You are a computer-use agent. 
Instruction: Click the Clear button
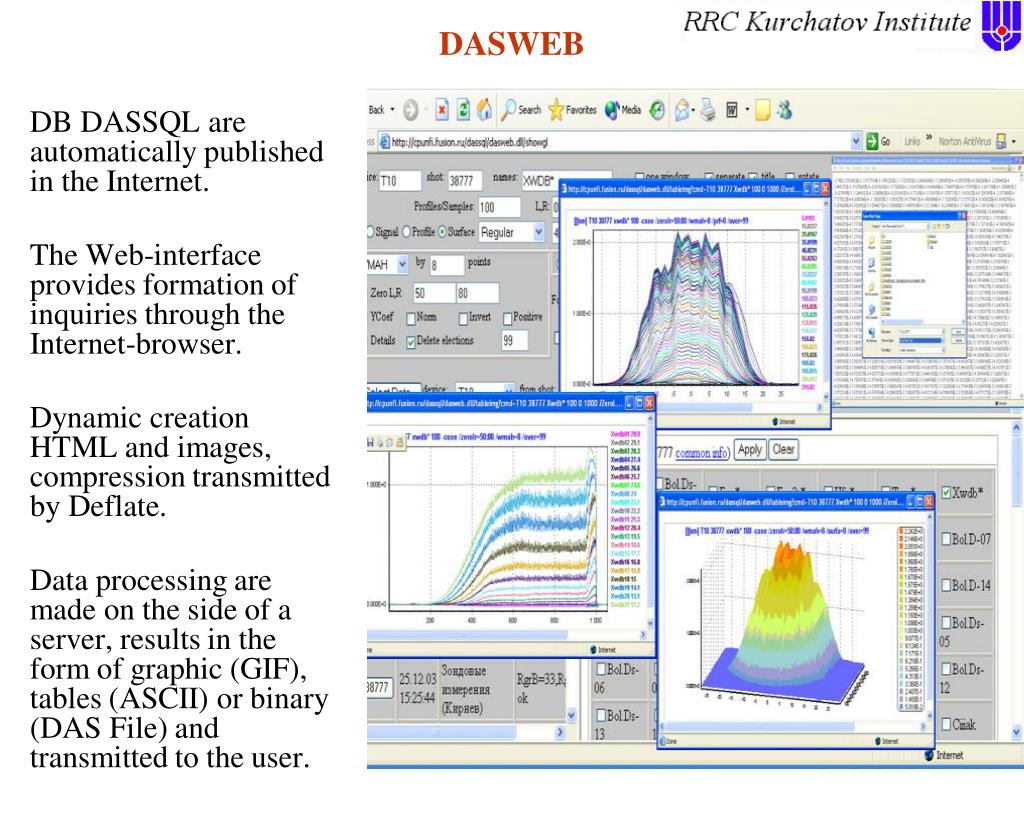coord(783,449)
